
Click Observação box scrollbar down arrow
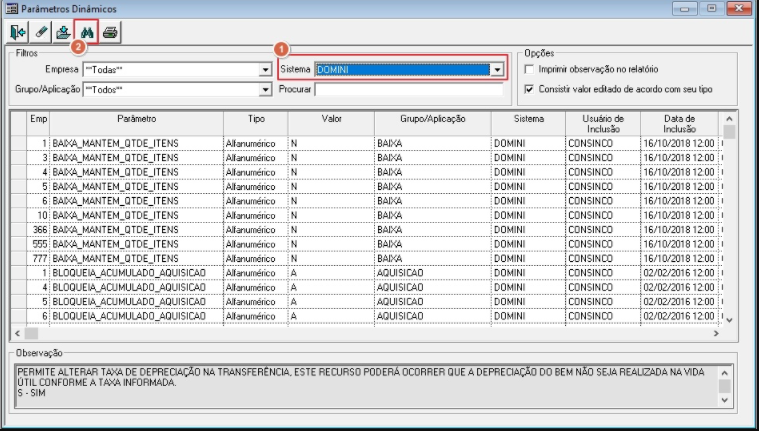[724, 400]
